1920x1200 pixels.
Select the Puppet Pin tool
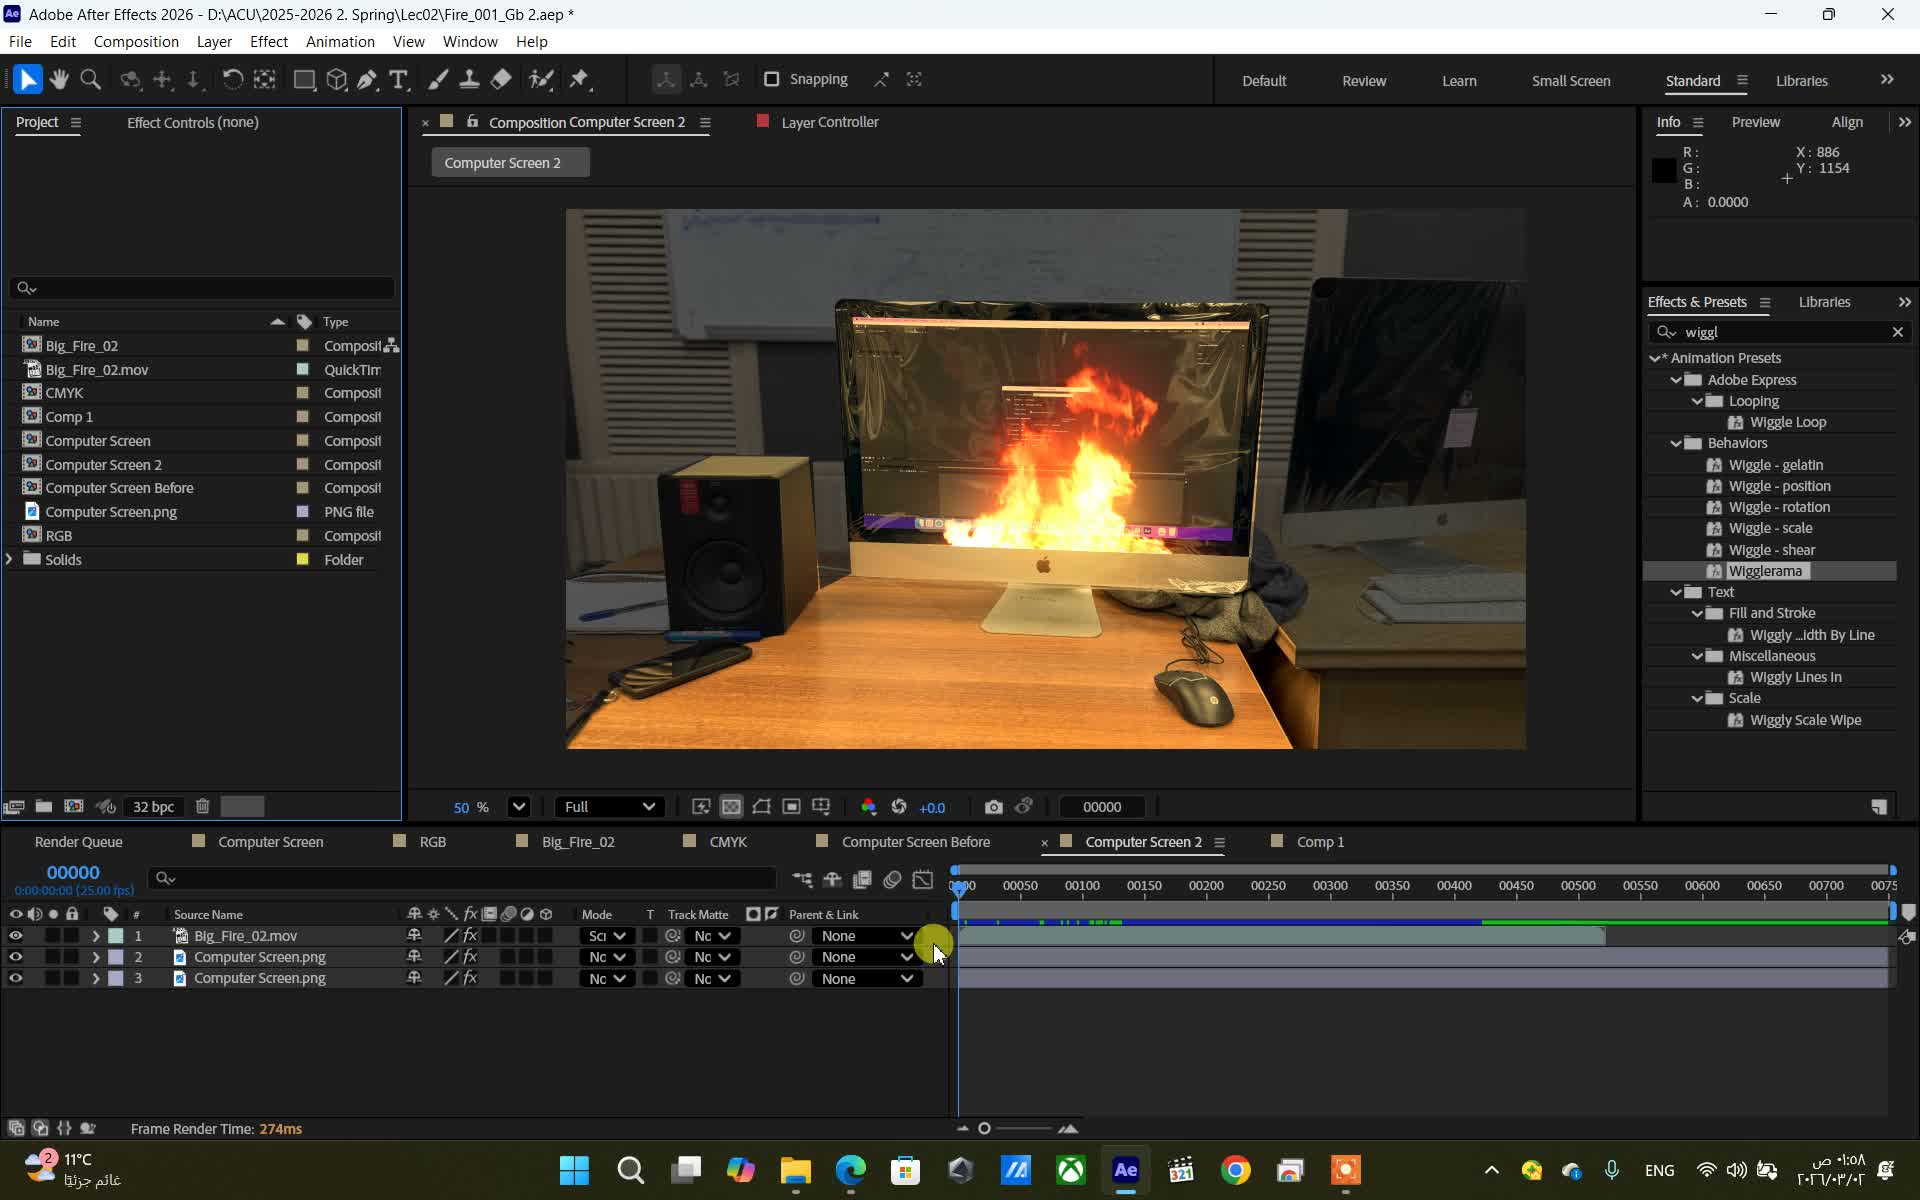(x=579, y=80)
